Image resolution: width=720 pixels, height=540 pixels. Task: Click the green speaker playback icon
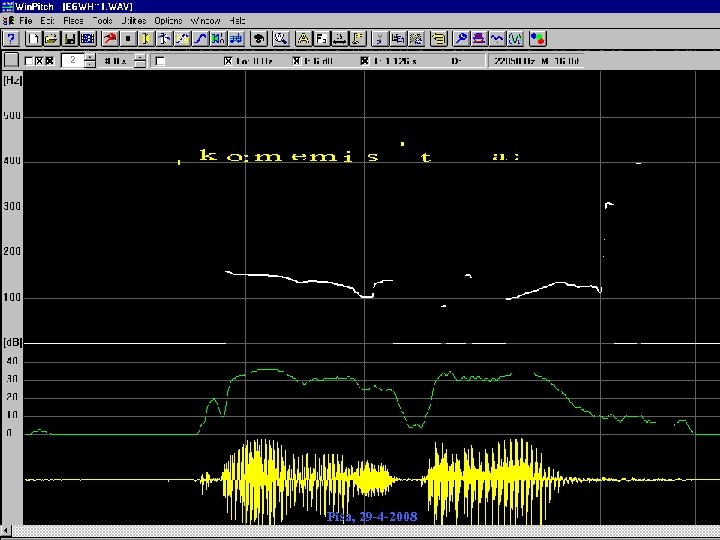218,39
